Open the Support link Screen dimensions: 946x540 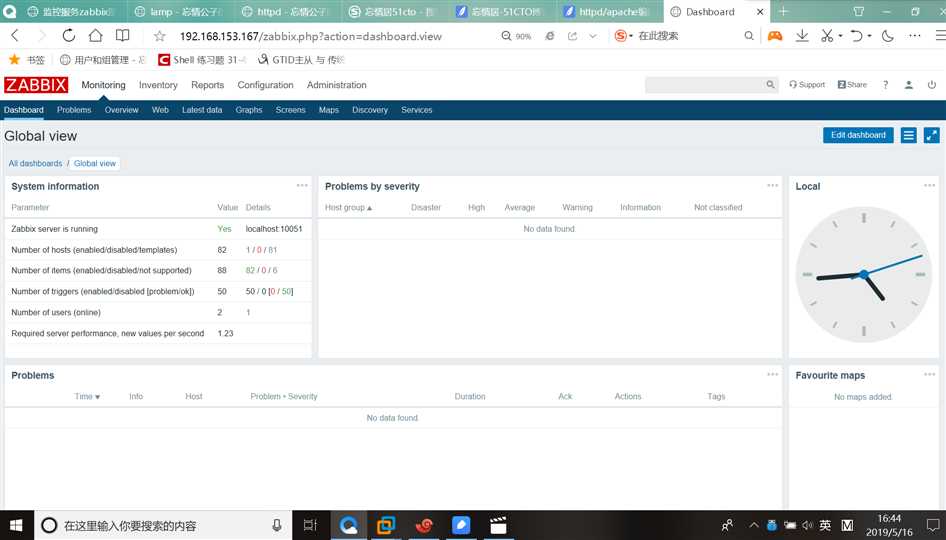point(807,85)
